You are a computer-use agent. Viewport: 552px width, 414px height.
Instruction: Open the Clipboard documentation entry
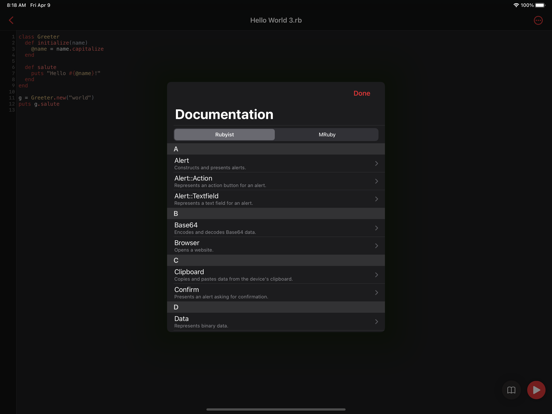276,275
